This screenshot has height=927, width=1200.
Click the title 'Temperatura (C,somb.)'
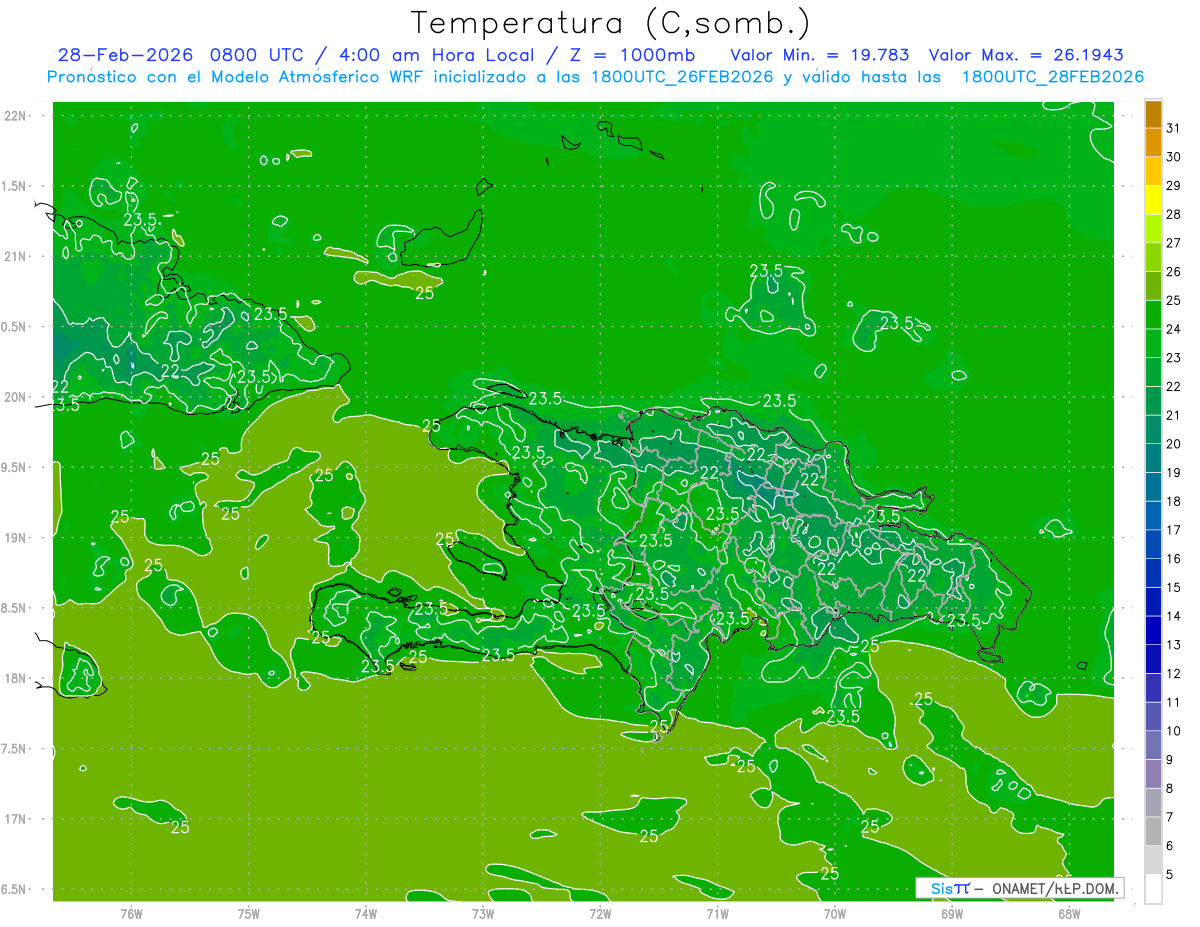(611, 23)
